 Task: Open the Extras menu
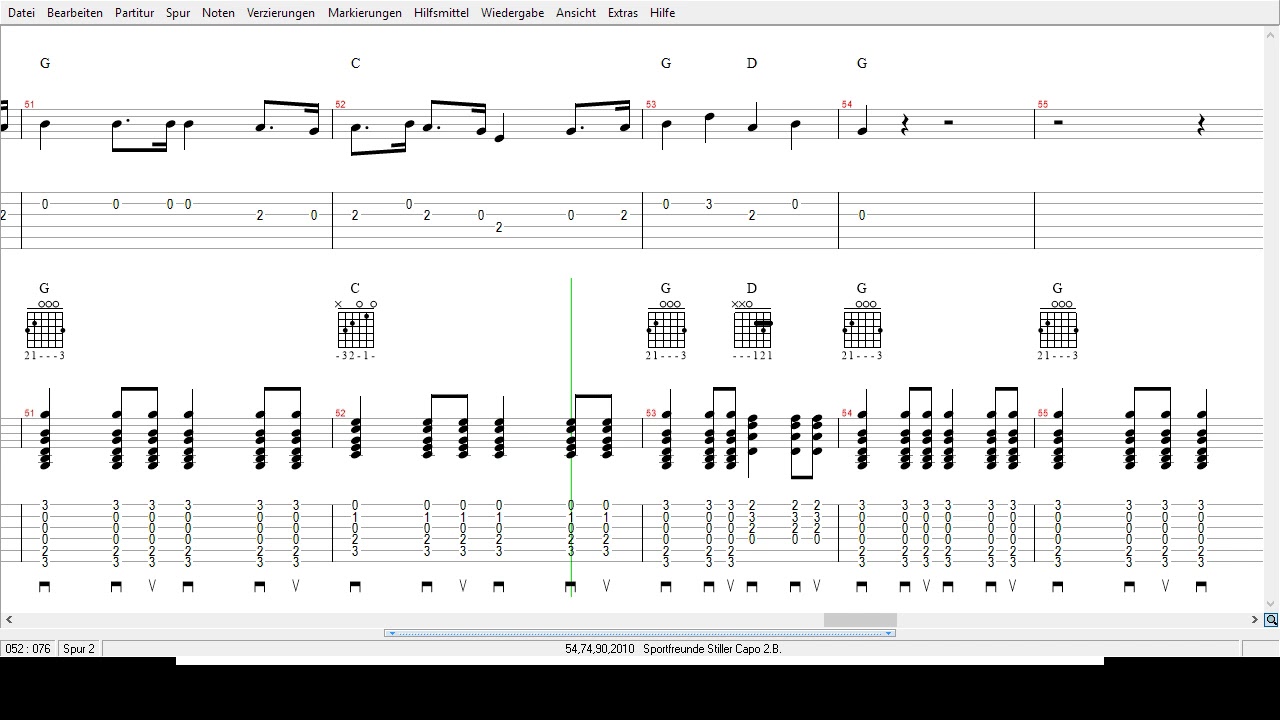tap(623, 13)
